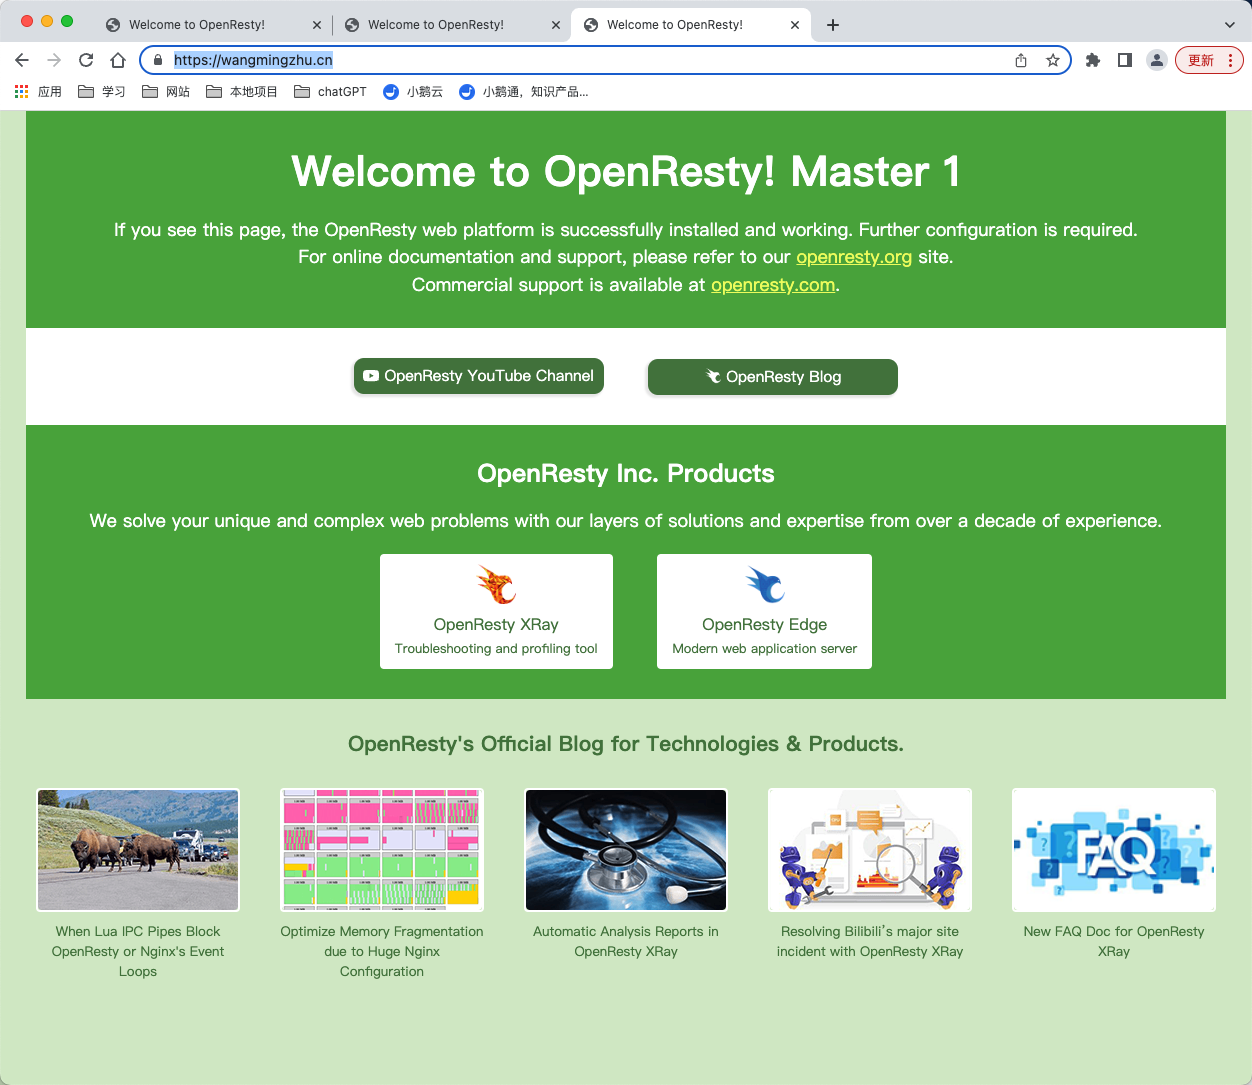This screenshot has height=1085, width=1252.
Task: Open the user profile avatar
Action: [x=1157, y=60]
